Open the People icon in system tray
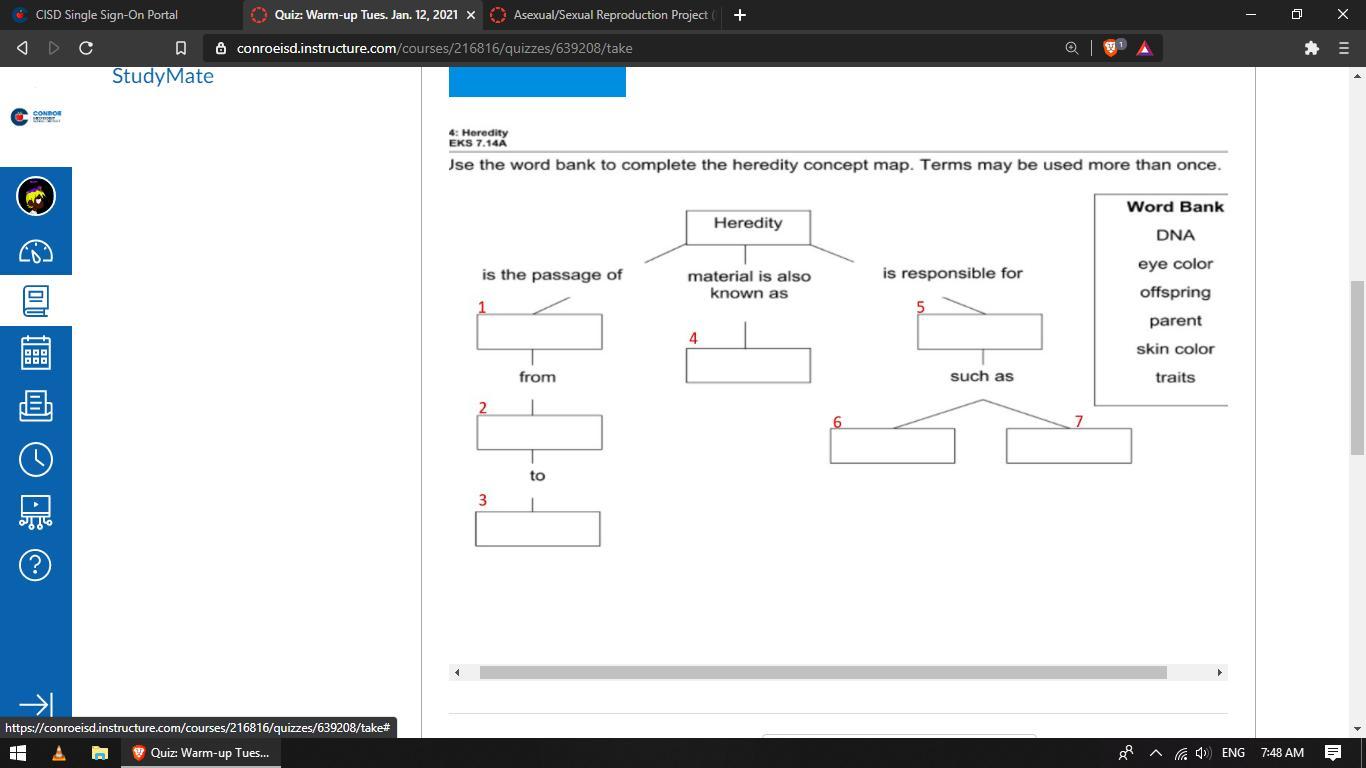 point(1126,753)
